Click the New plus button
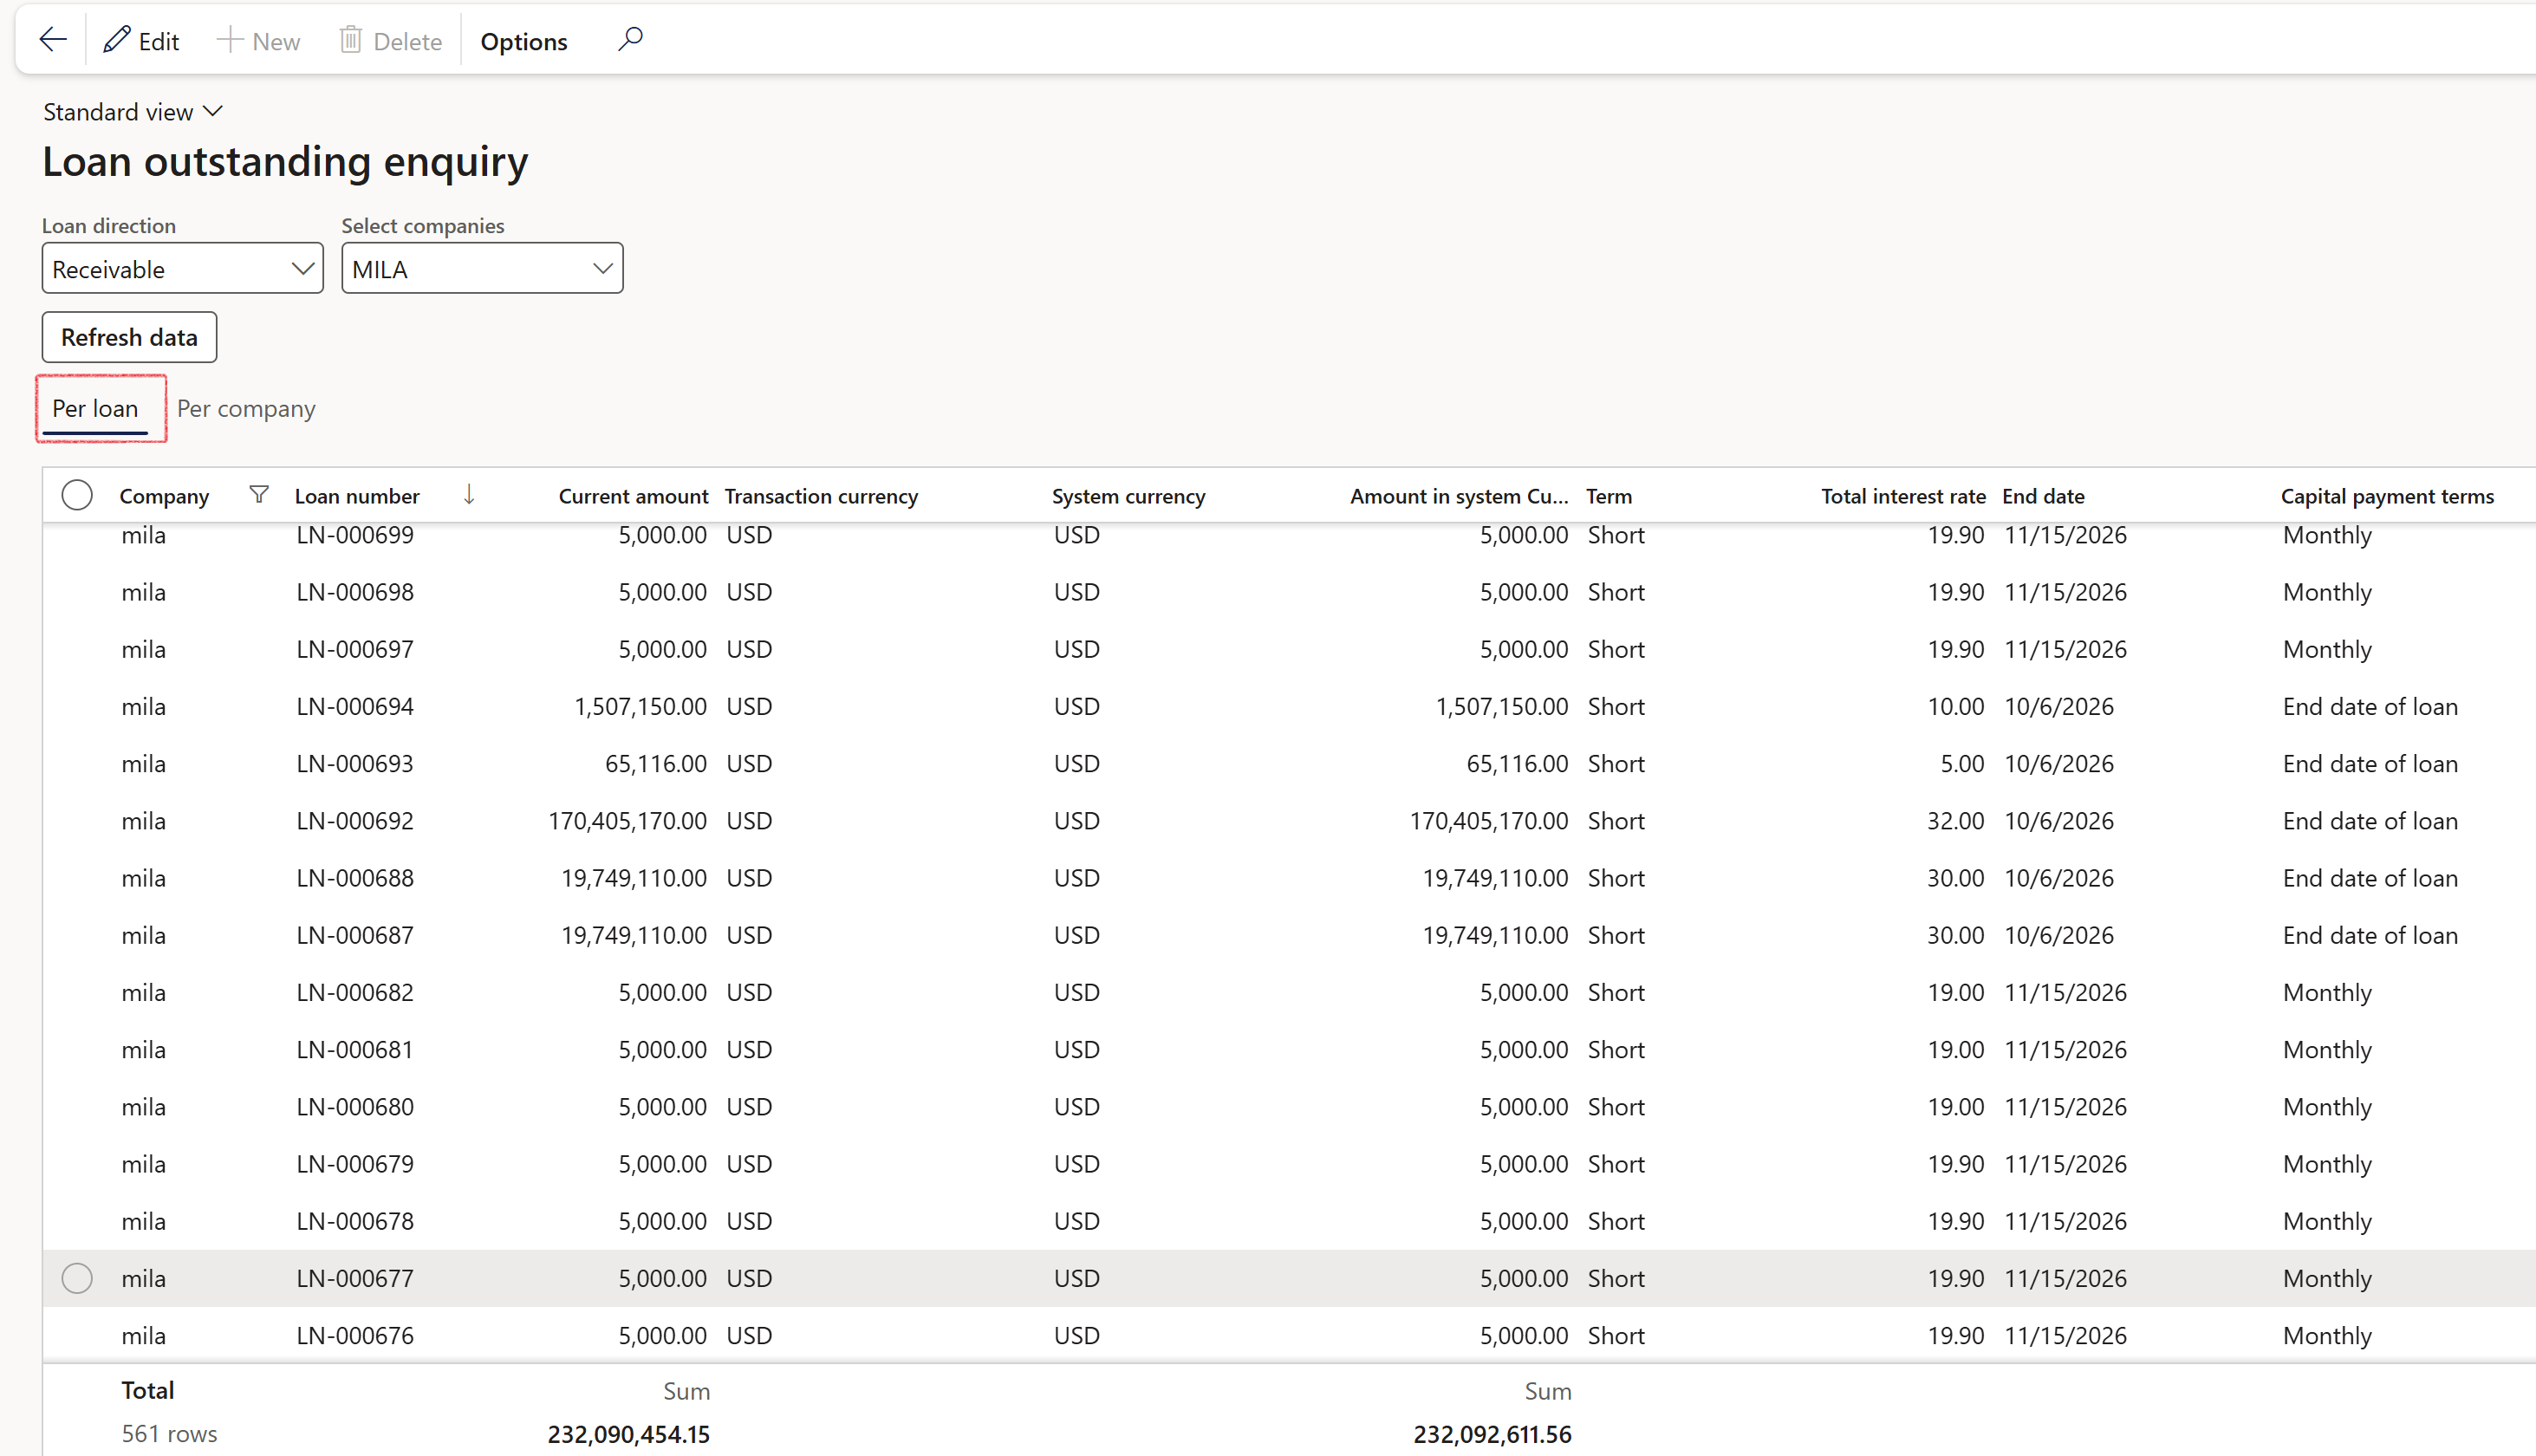The image size is (2536, 1456). pos(258,41)
